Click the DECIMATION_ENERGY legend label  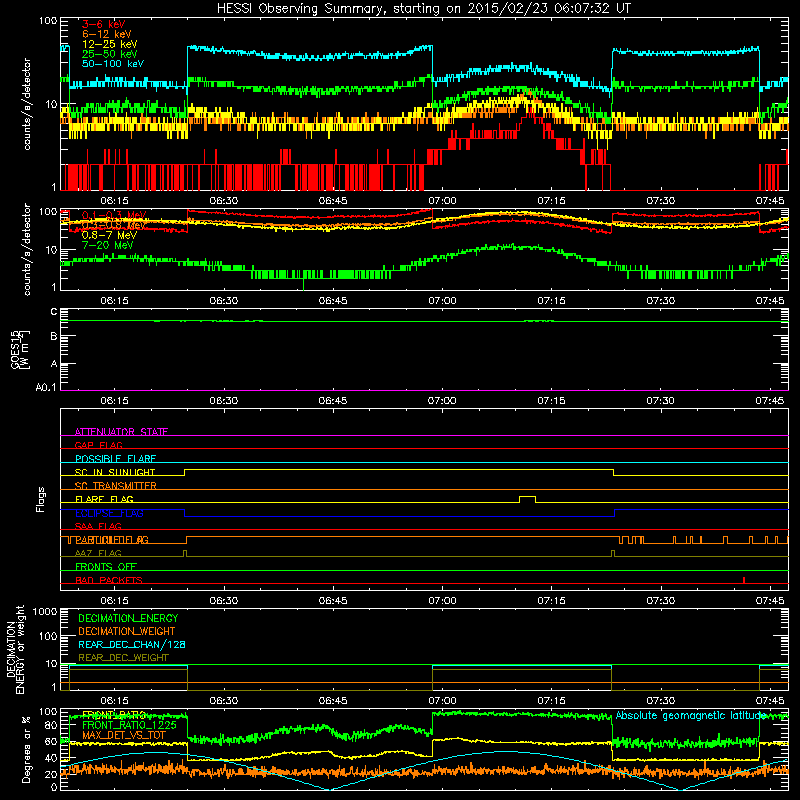[x=128, y=618]
